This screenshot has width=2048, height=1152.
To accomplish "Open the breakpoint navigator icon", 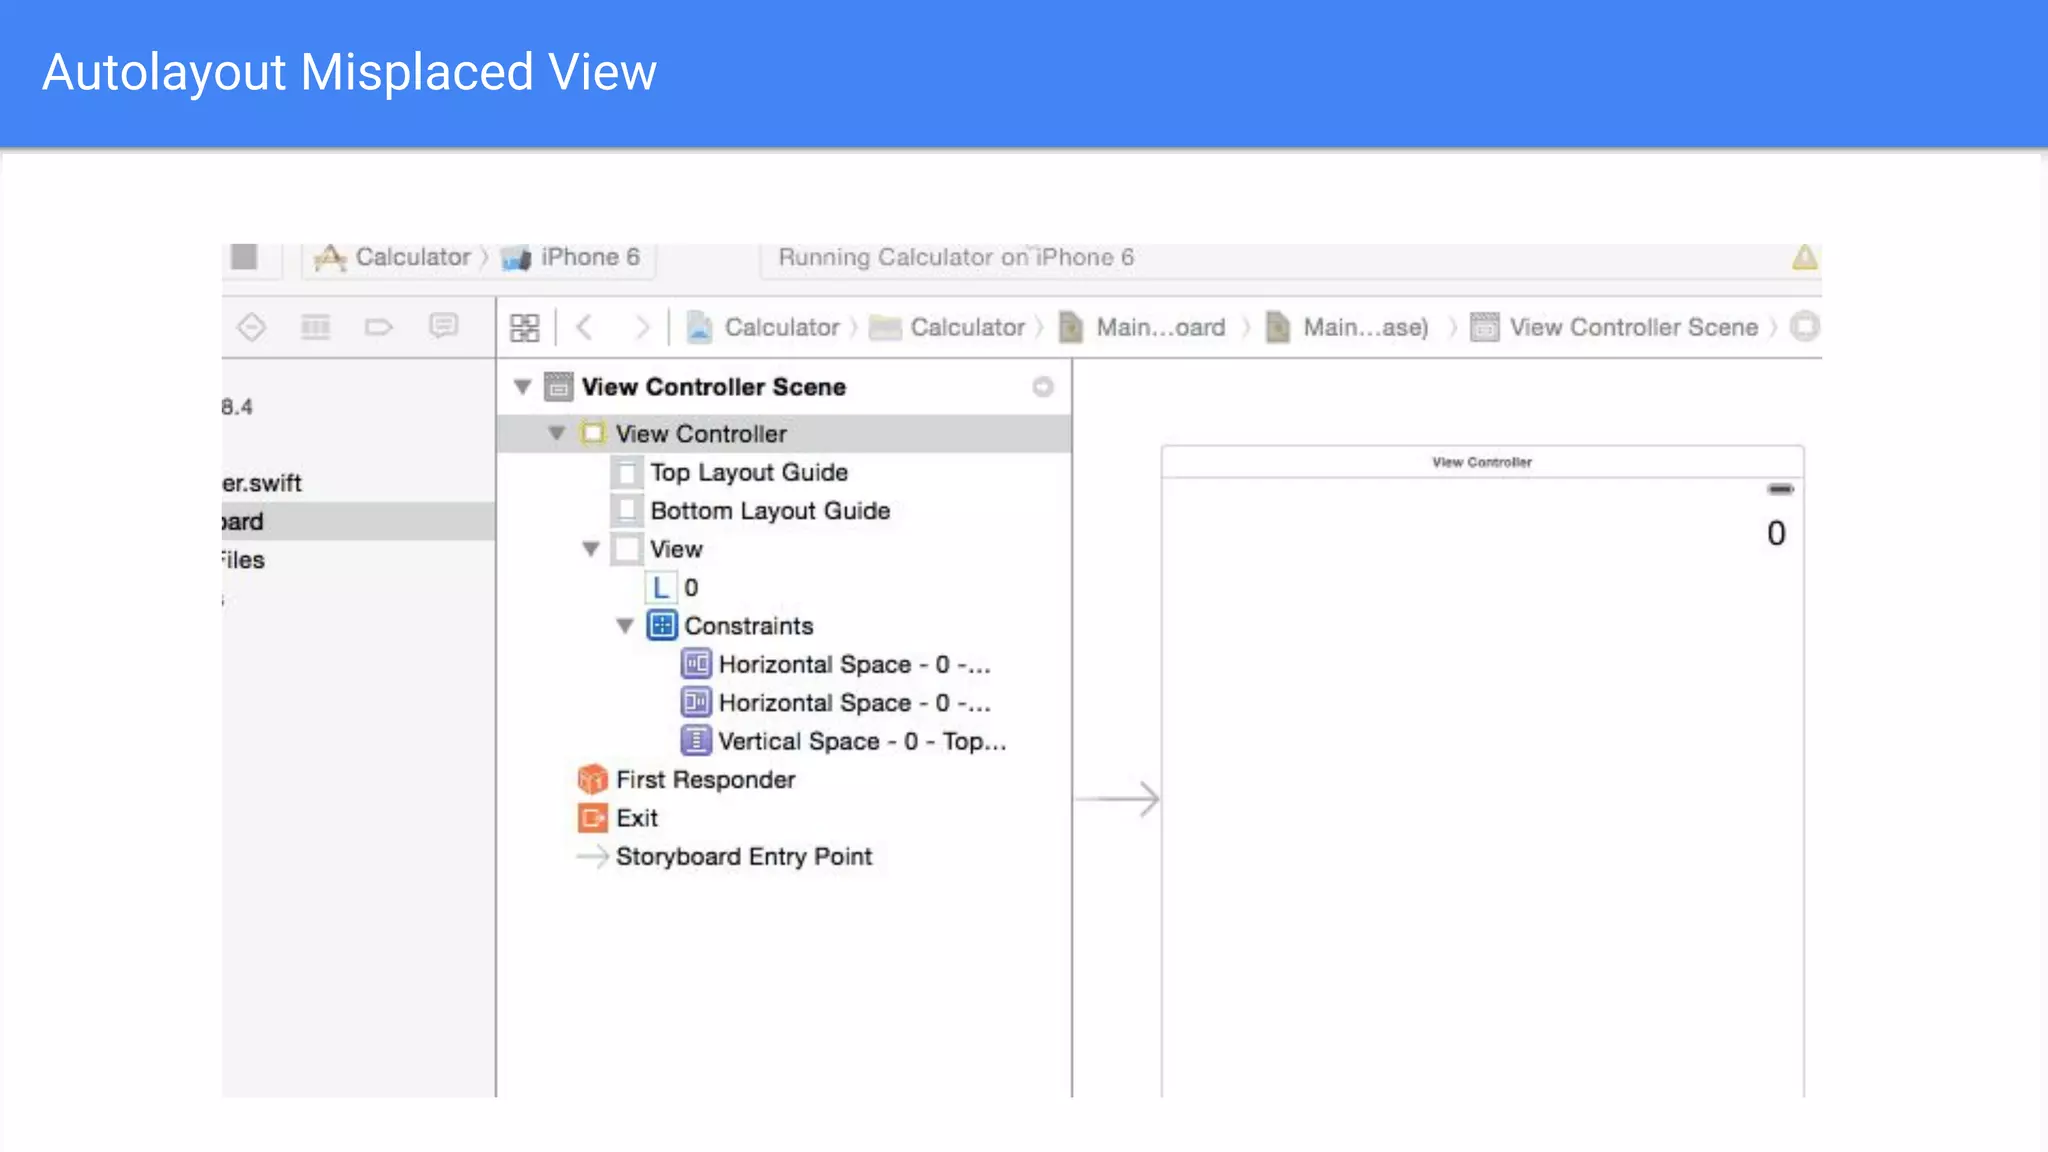I will tap(379, 327).
